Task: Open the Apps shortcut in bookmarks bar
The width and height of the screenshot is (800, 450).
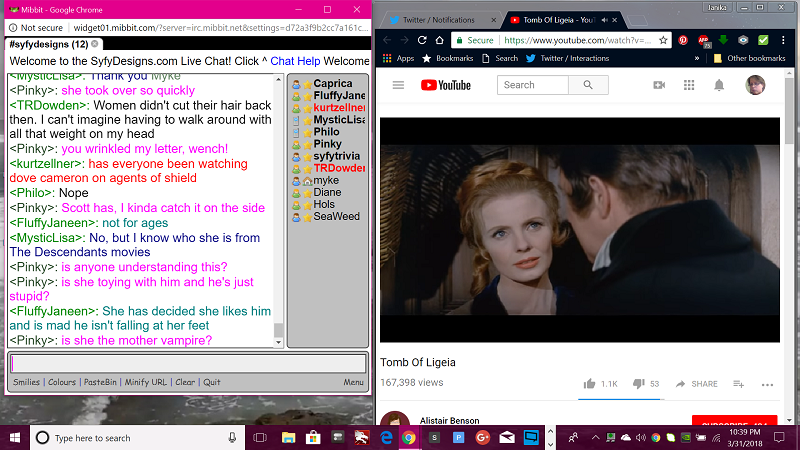Action: [x=398, y=58]
